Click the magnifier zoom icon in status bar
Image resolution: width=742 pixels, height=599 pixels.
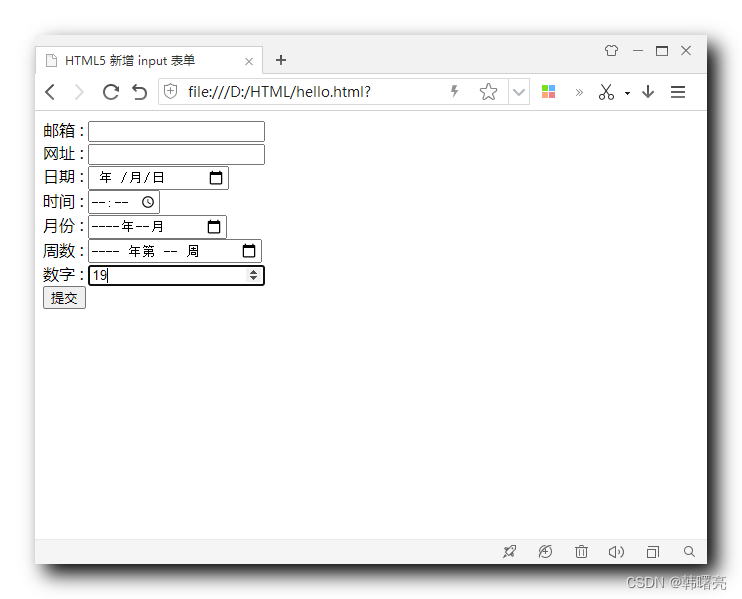[689, 551]
